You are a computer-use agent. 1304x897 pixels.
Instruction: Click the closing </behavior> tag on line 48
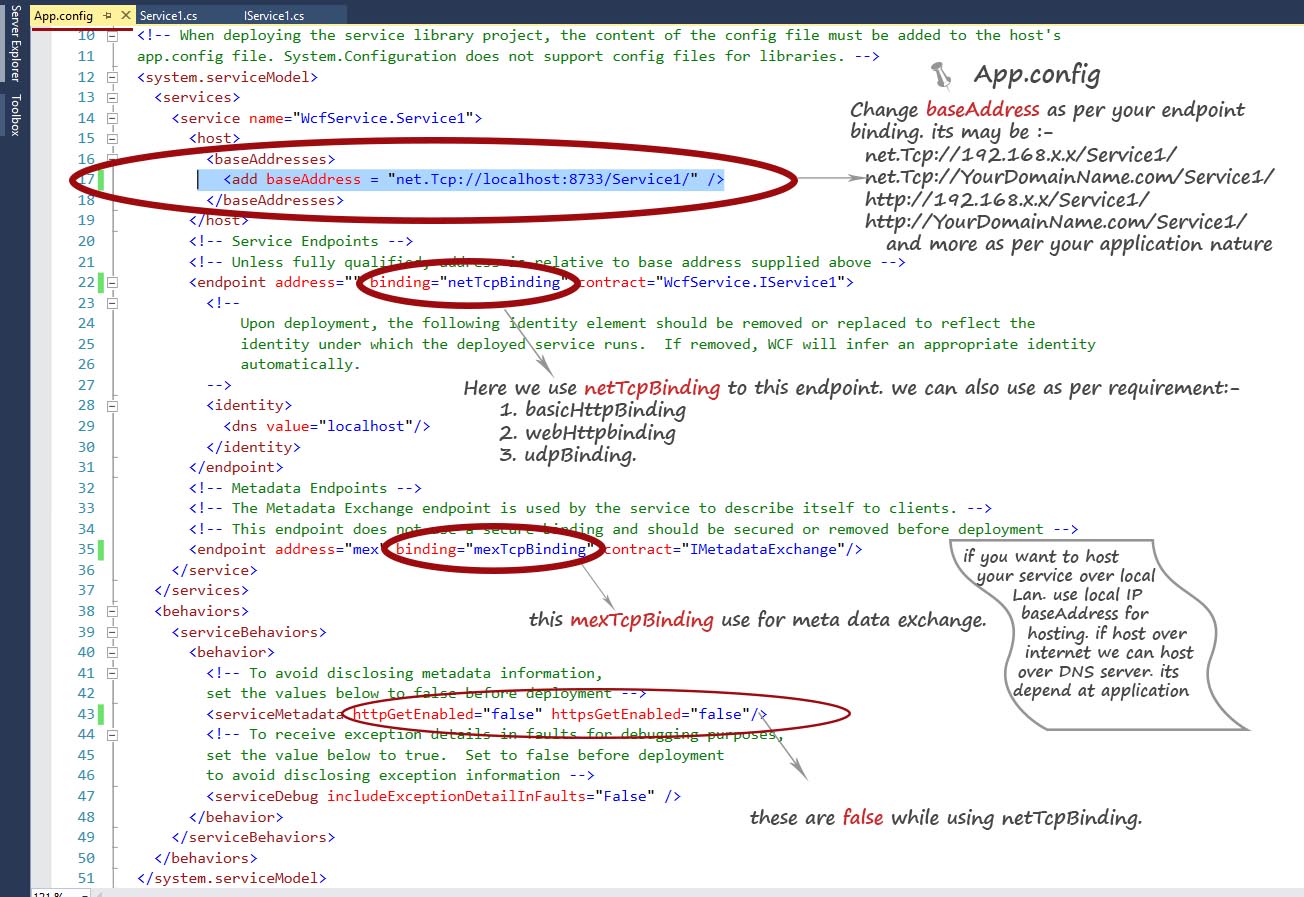pos(236,817)
